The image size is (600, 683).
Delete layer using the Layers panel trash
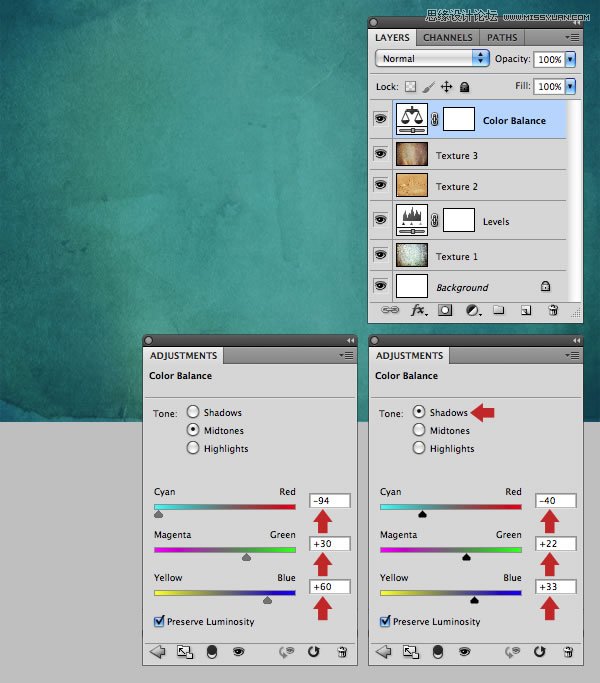click(552, 311)
